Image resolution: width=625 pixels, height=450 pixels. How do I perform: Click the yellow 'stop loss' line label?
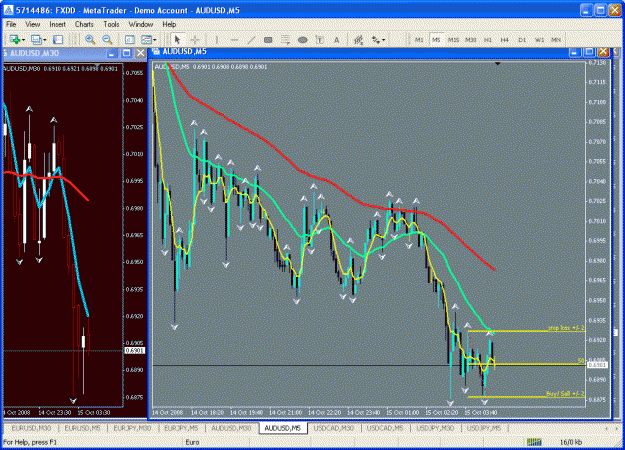click(x=566, y=328)
